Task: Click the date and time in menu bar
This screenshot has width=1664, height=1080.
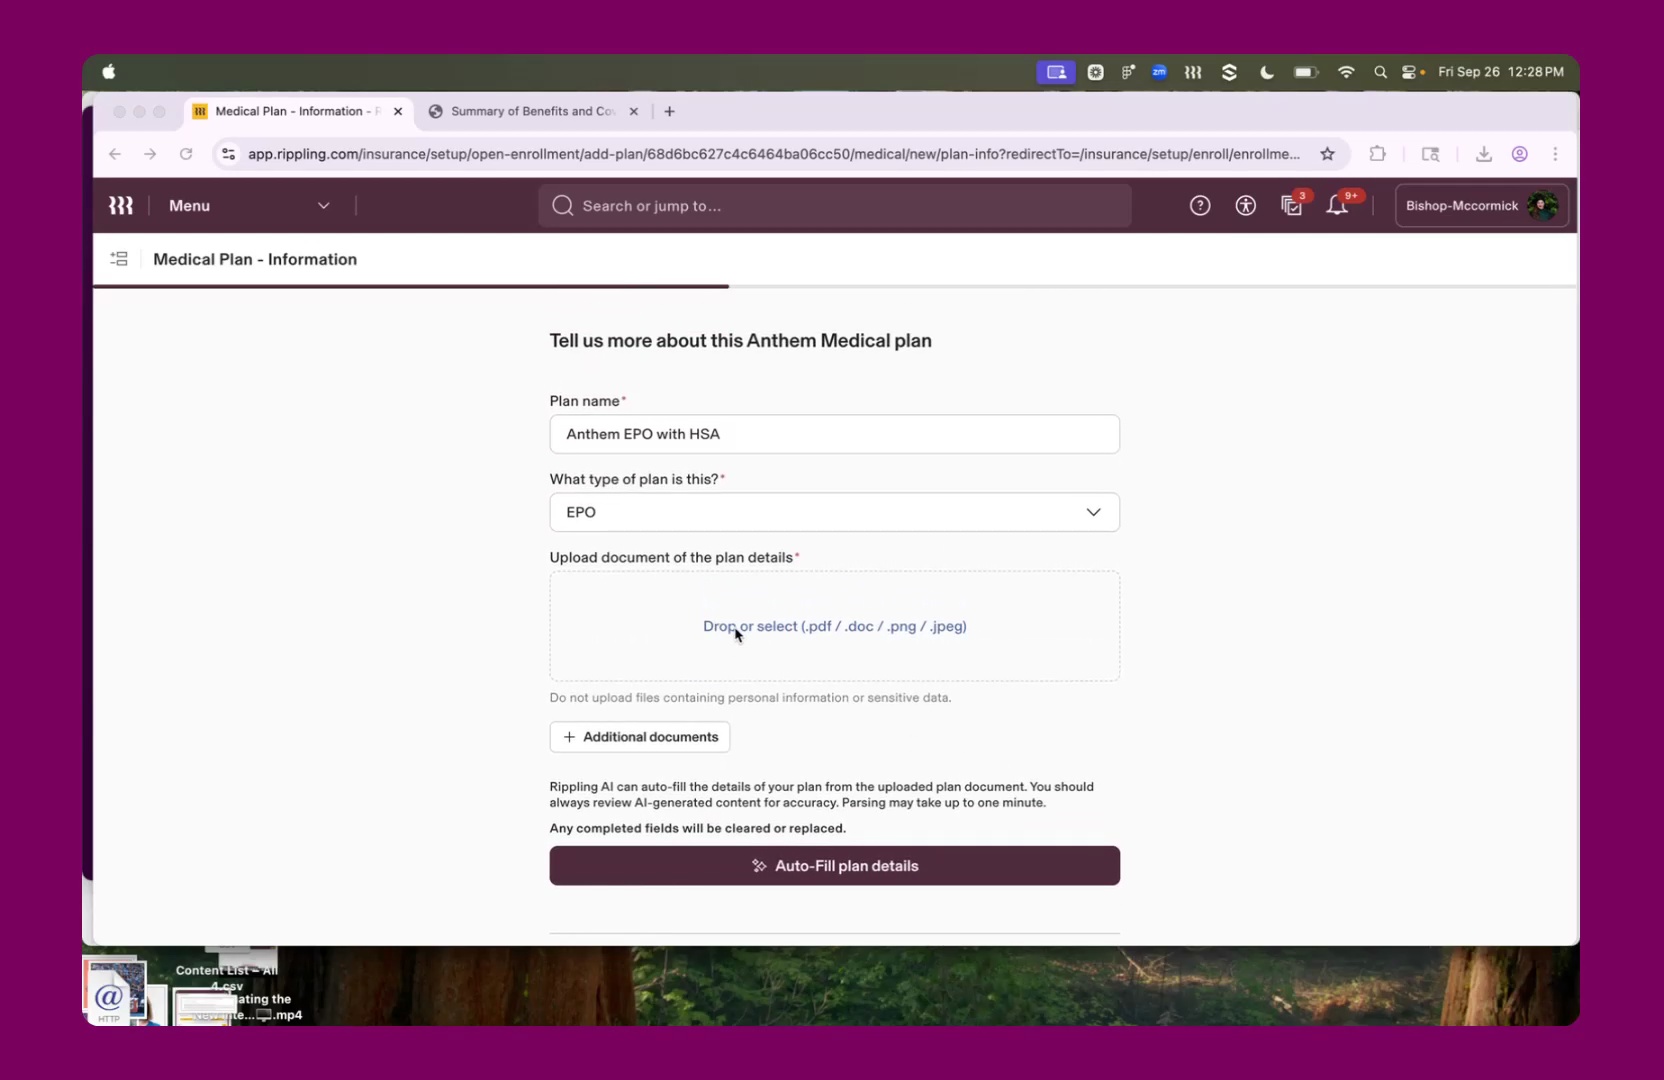Action: click(1500, 72)
